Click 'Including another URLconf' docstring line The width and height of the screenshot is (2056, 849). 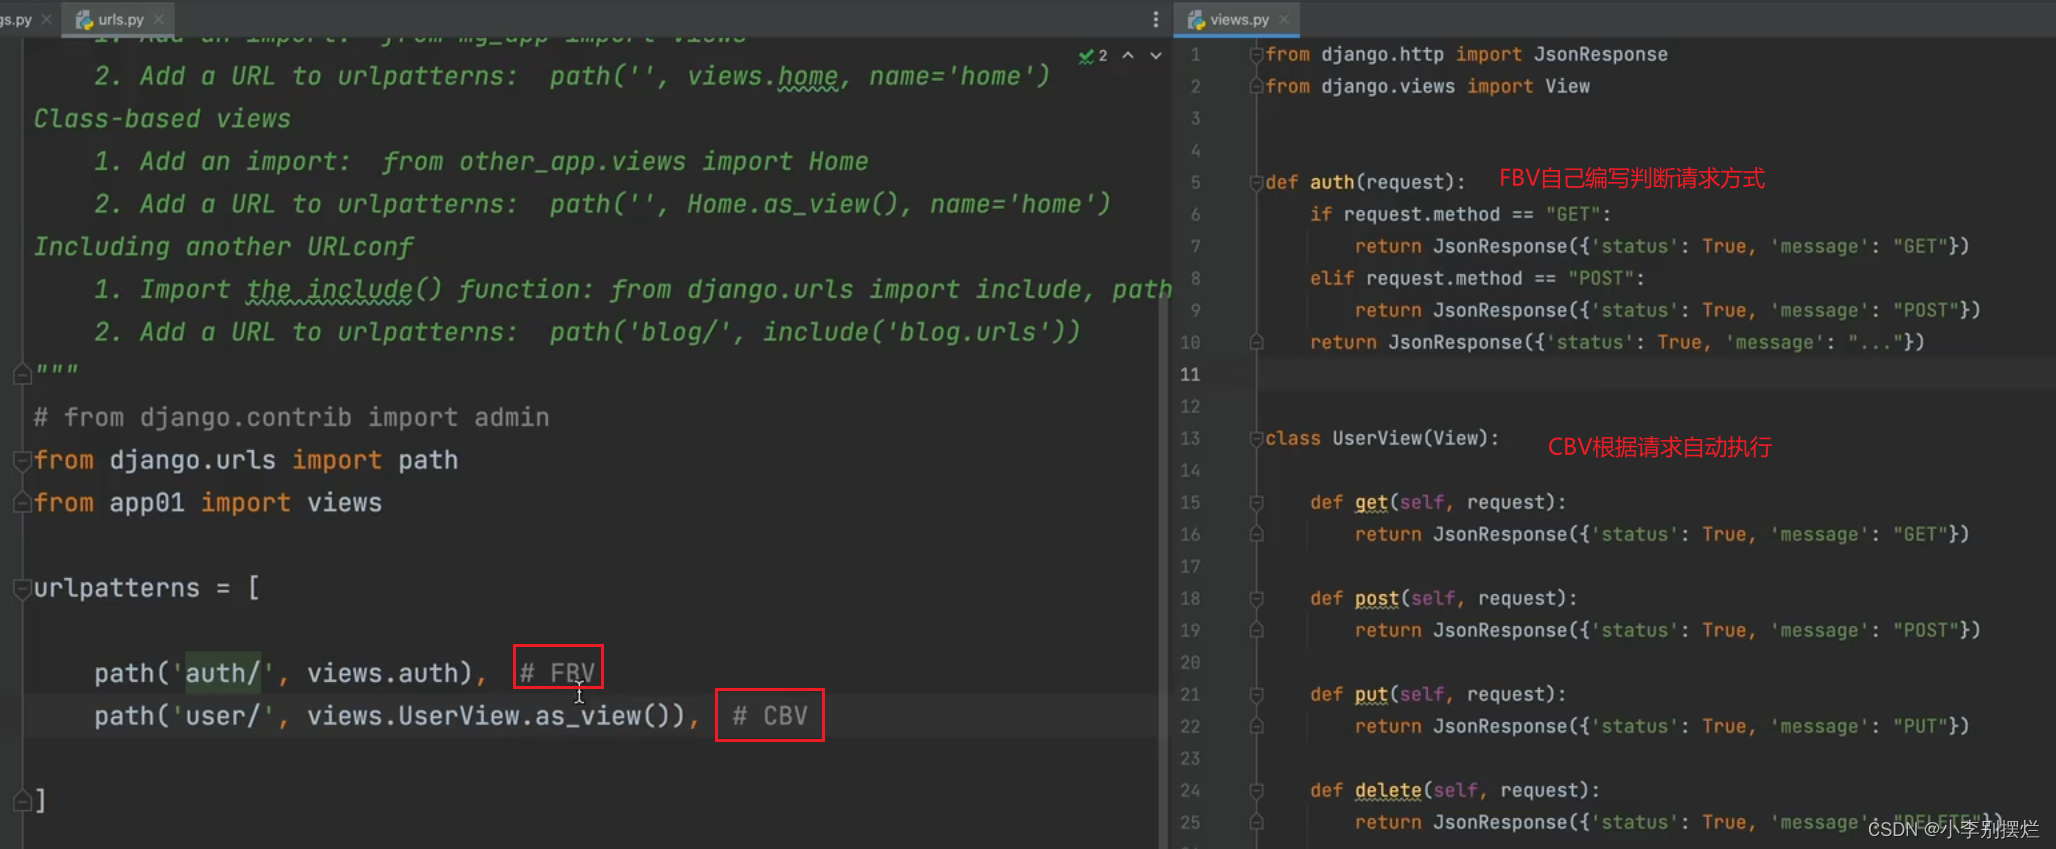224,247
